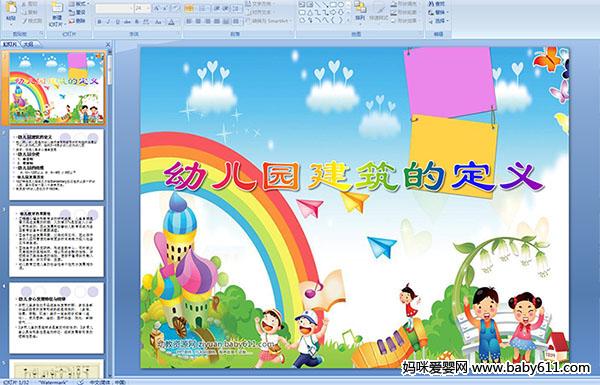This screenshot has width=600, height=385.
Task: Pick the oval shape in shapes gallery
Action: pyautogui.click(x=342, y=4)
